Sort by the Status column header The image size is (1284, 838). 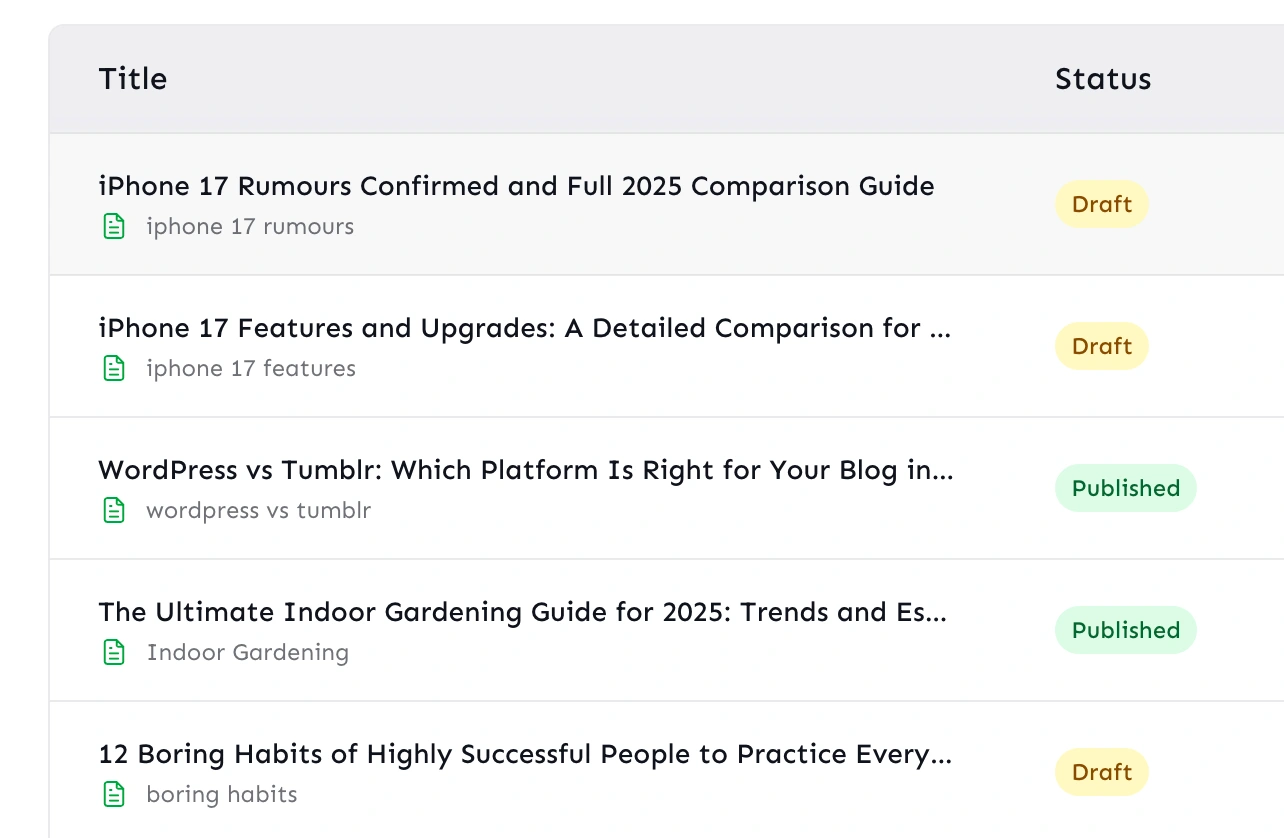pos(1103,79)
